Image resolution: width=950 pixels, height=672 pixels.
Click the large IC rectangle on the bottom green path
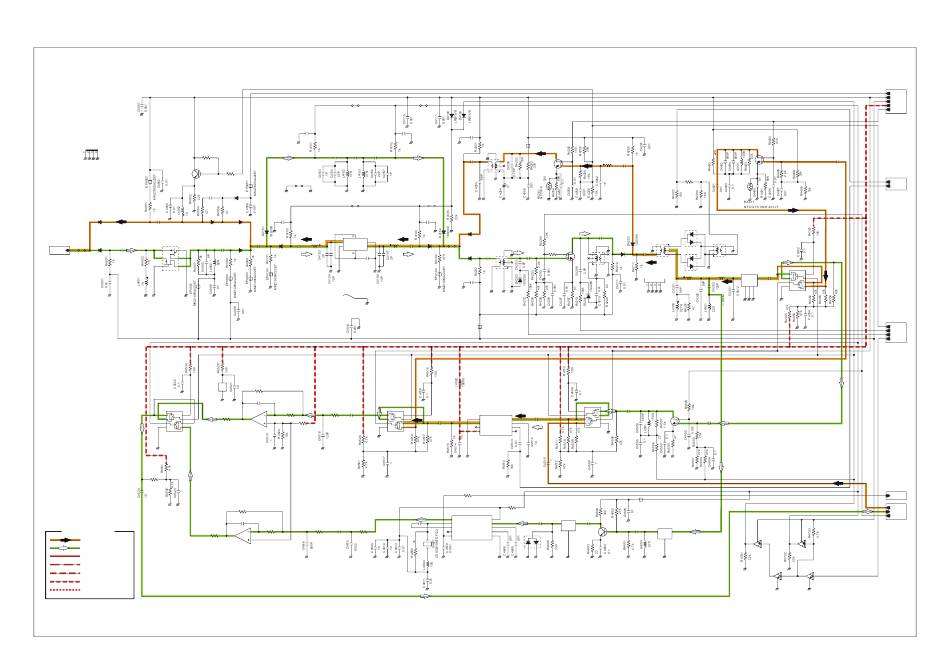[x=471, y=528]
